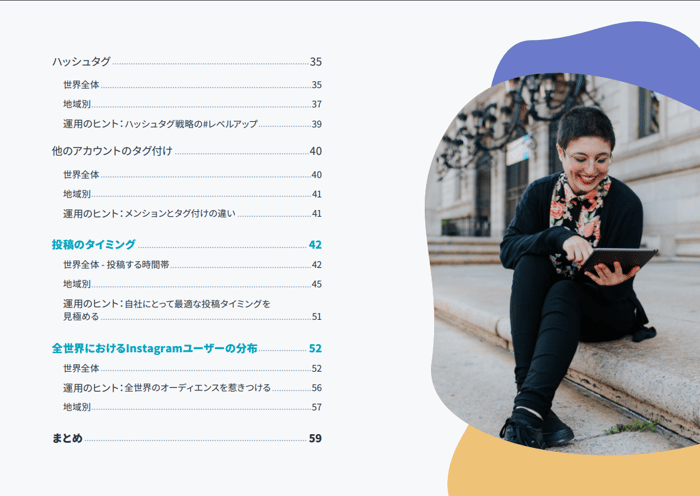
Task: Open 地域別 entry for page 57
Action: pyautogui.click(x=192, y=407)
